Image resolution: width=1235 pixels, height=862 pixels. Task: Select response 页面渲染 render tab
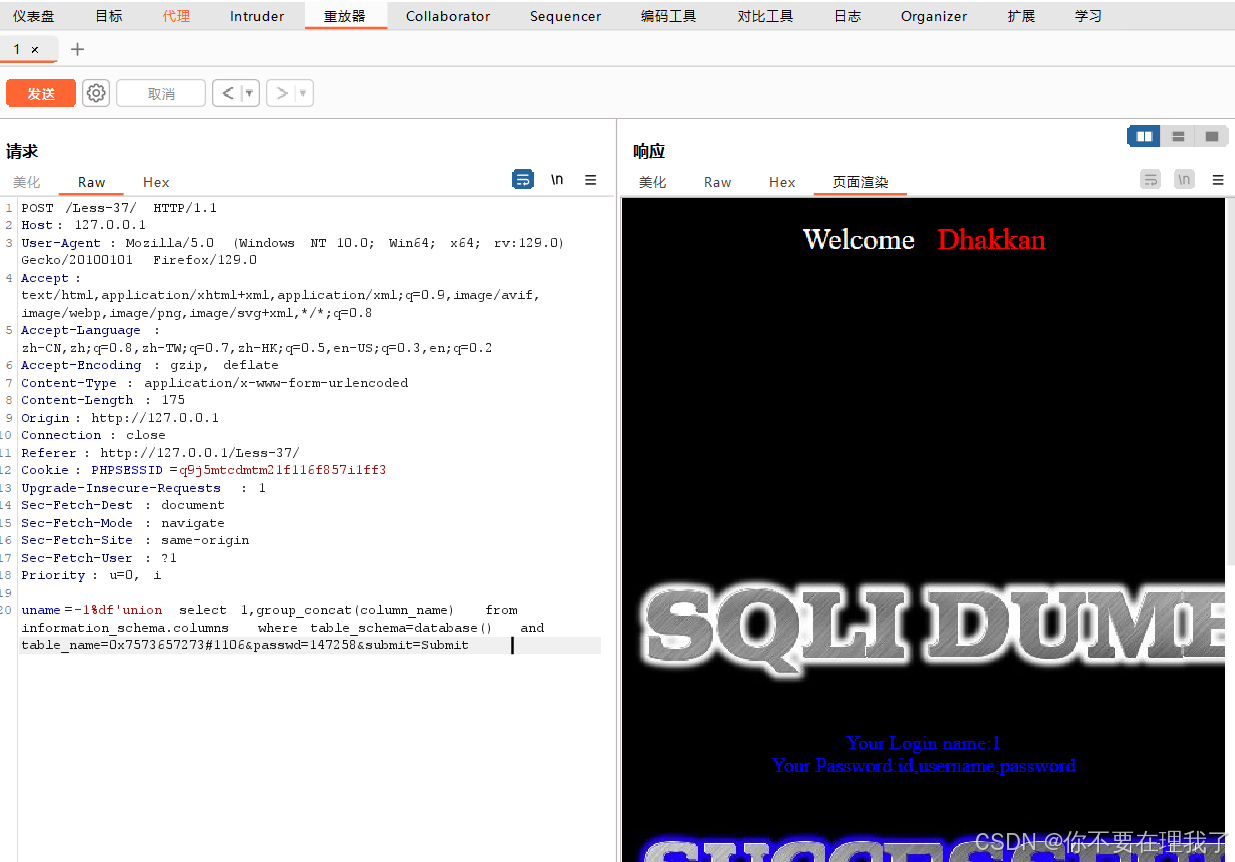tap(860, 182)
